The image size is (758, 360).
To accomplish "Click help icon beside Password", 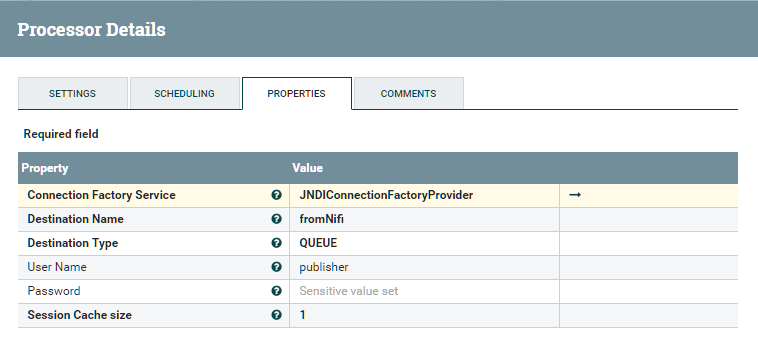I will click(x=277, y=291).
